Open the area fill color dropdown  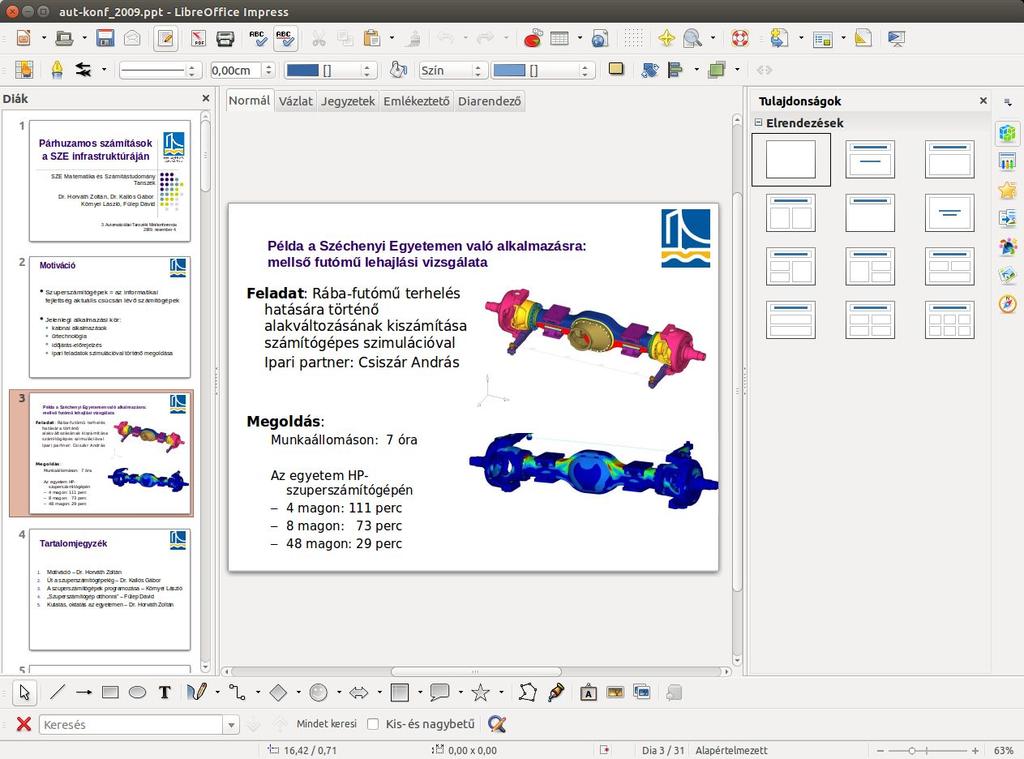point(543,70)
